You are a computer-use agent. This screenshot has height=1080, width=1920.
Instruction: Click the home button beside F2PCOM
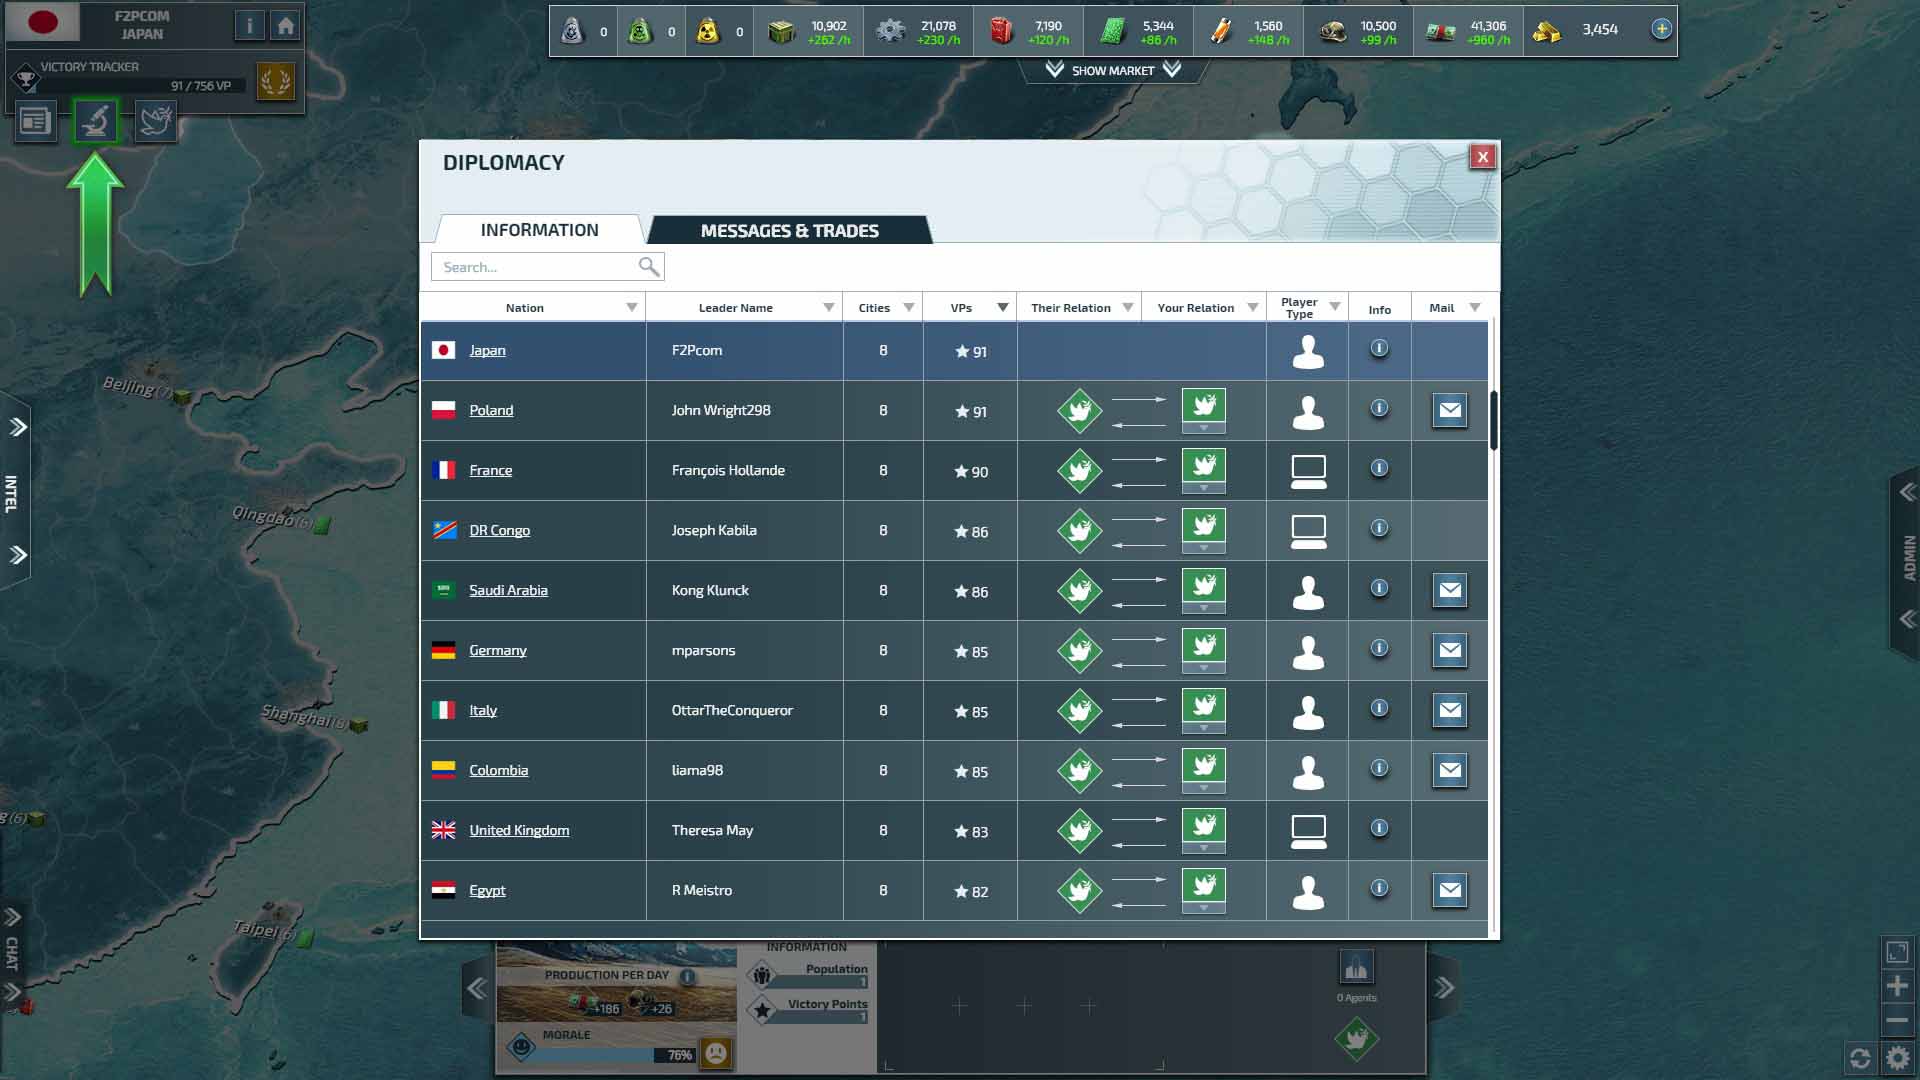[286, 26]
